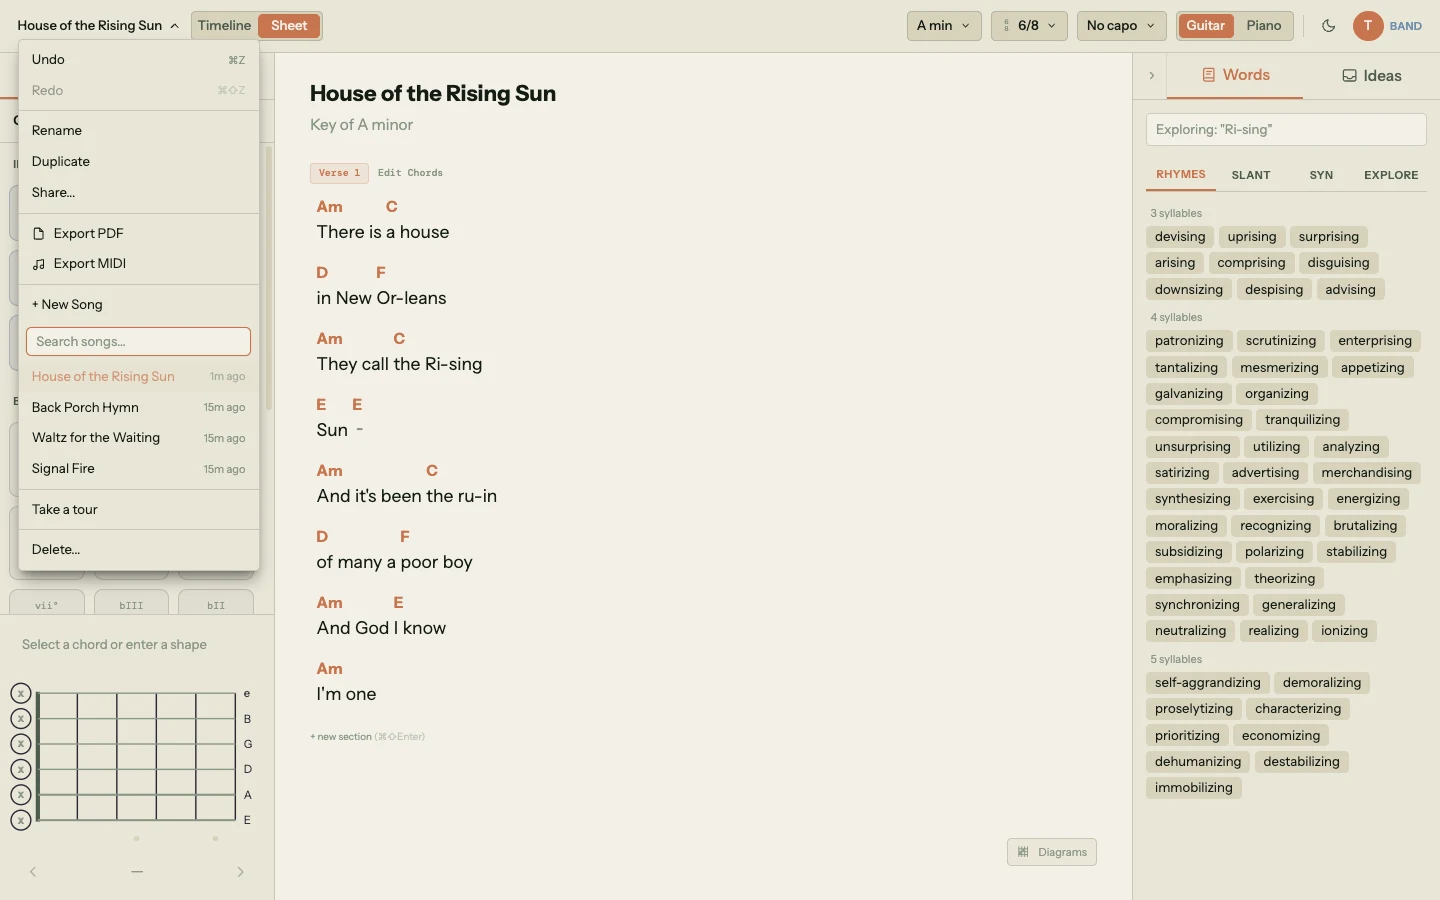Image resolution: width=1440 pixels, height=900 pixels.
Task: Switch to Timeline view
Action: pyautogui.click(x=224, y=25)
